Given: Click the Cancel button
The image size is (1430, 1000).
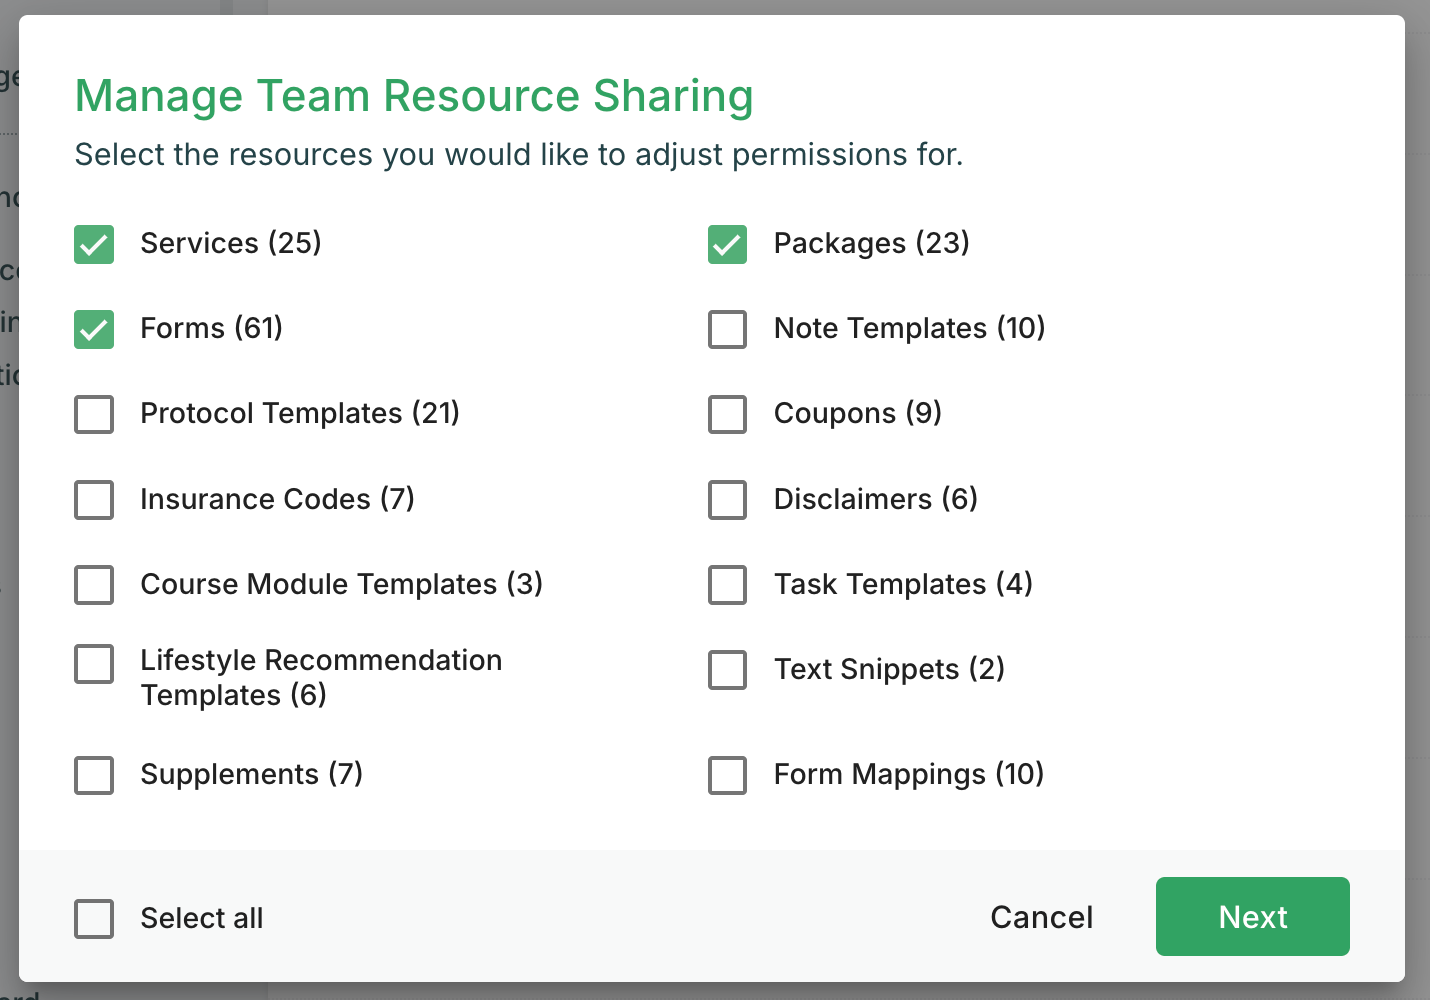Looking at the screenshot, I should point(1041,917).
